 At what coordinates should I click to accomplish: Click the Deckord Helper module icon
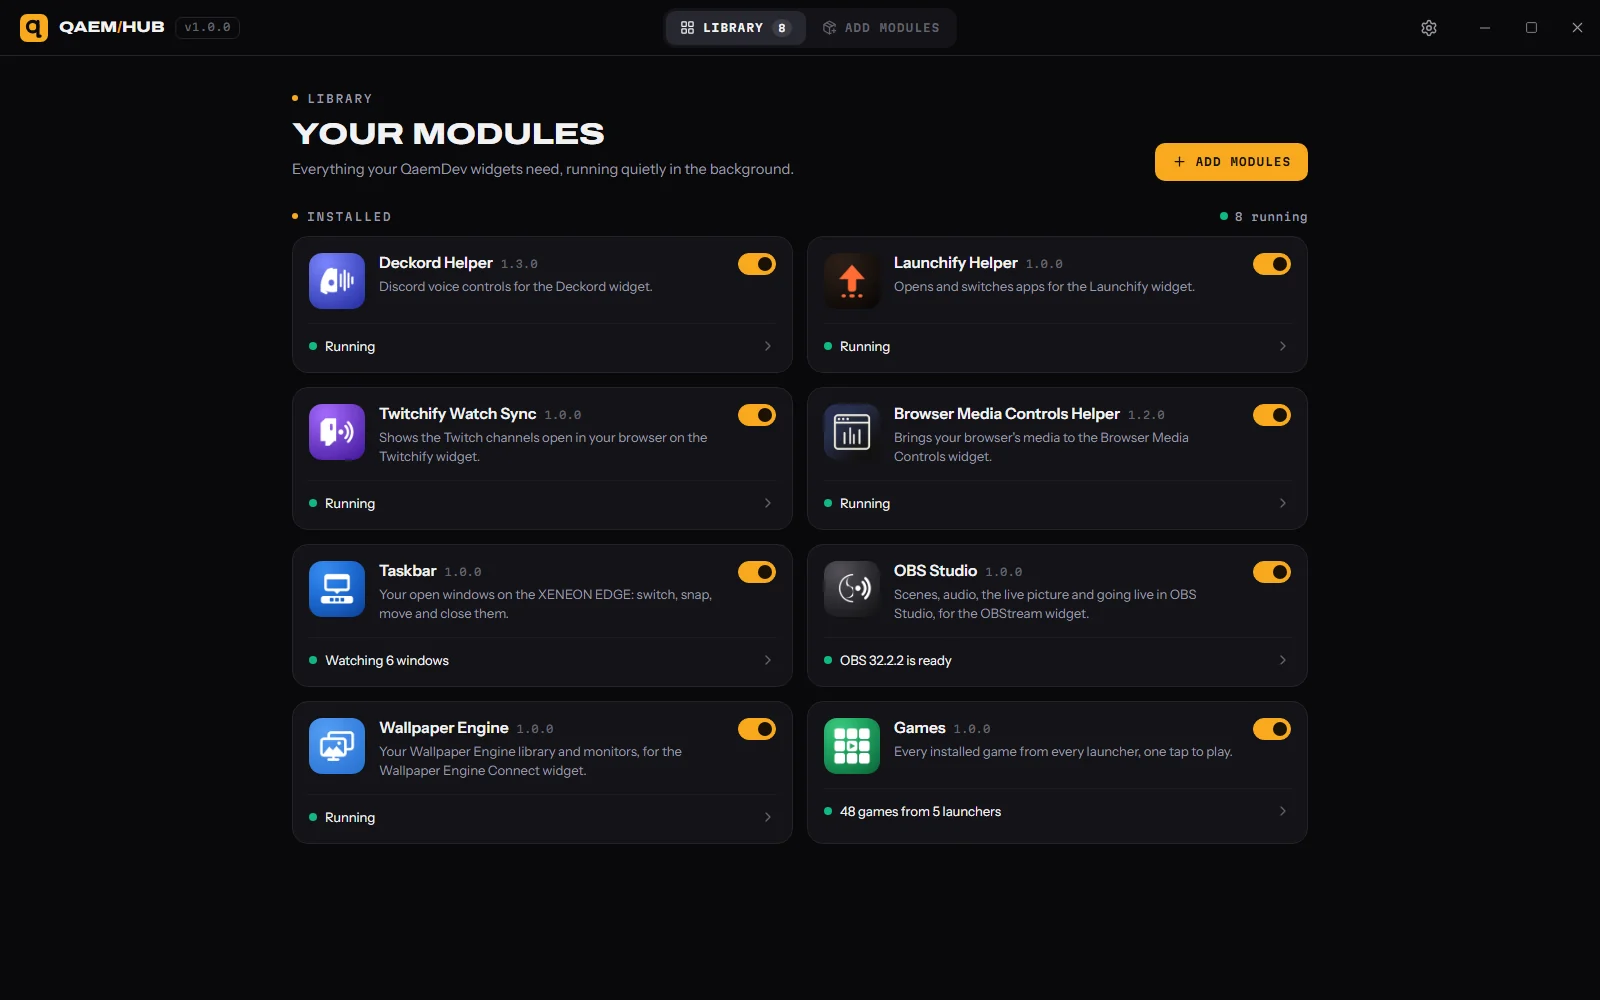coord(337,281)
